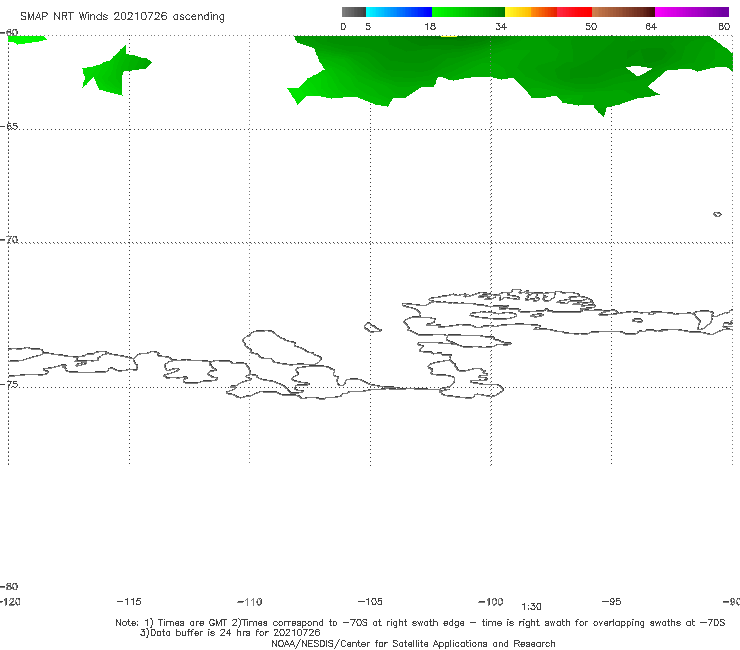Click the longitude label '-120'
The width and height of the screenshot is (740, 650).
click(10, 601)
